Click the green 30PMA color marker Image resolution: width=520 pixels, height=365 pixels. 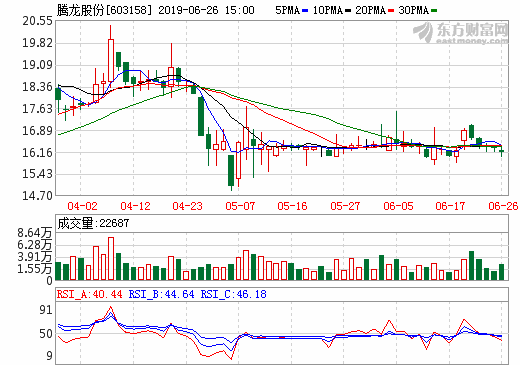[x=434, y=11]
